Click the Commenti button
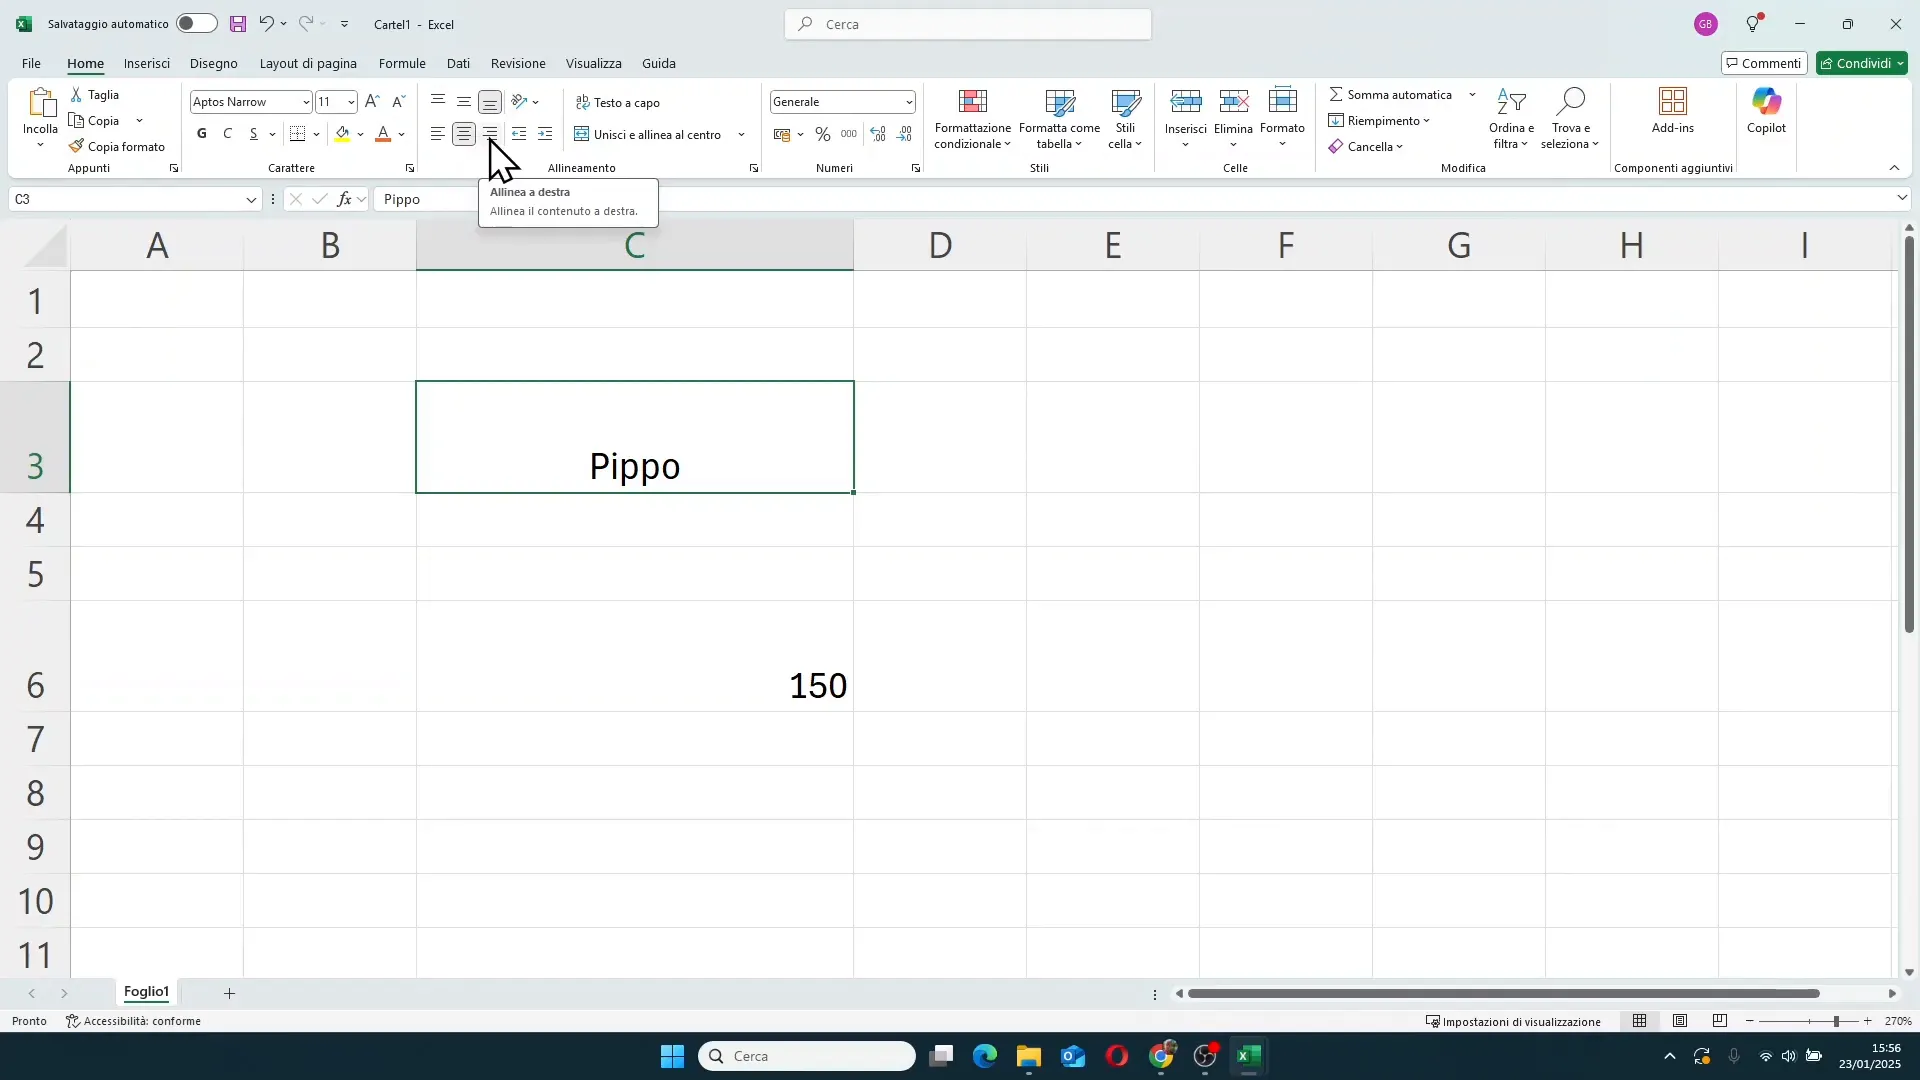1920x1080 pixels. (x=1764, y=63)
